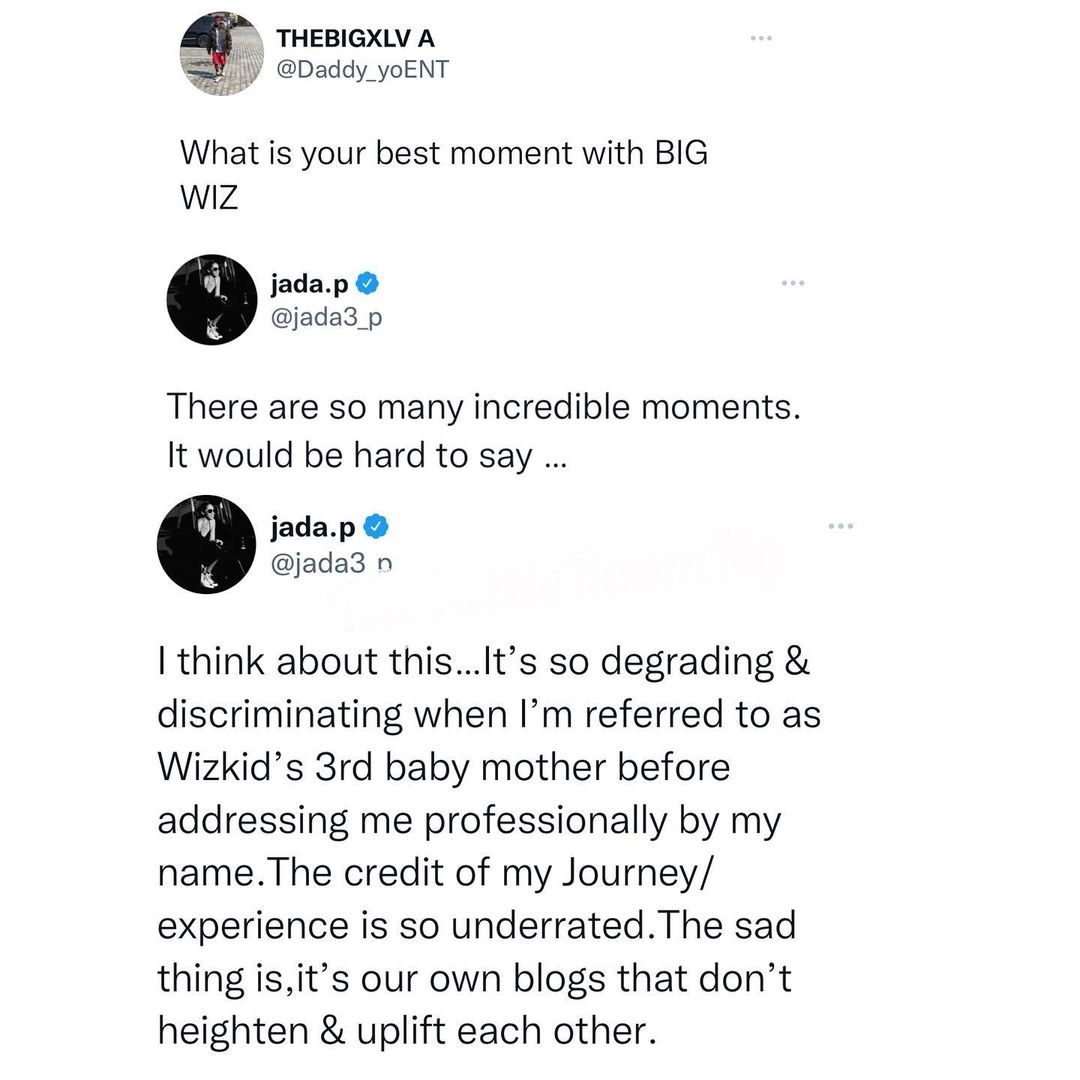Click the words 'BIG WIZ' in the question tweet
This screenshot has height=1080, width=1080.
680,153
